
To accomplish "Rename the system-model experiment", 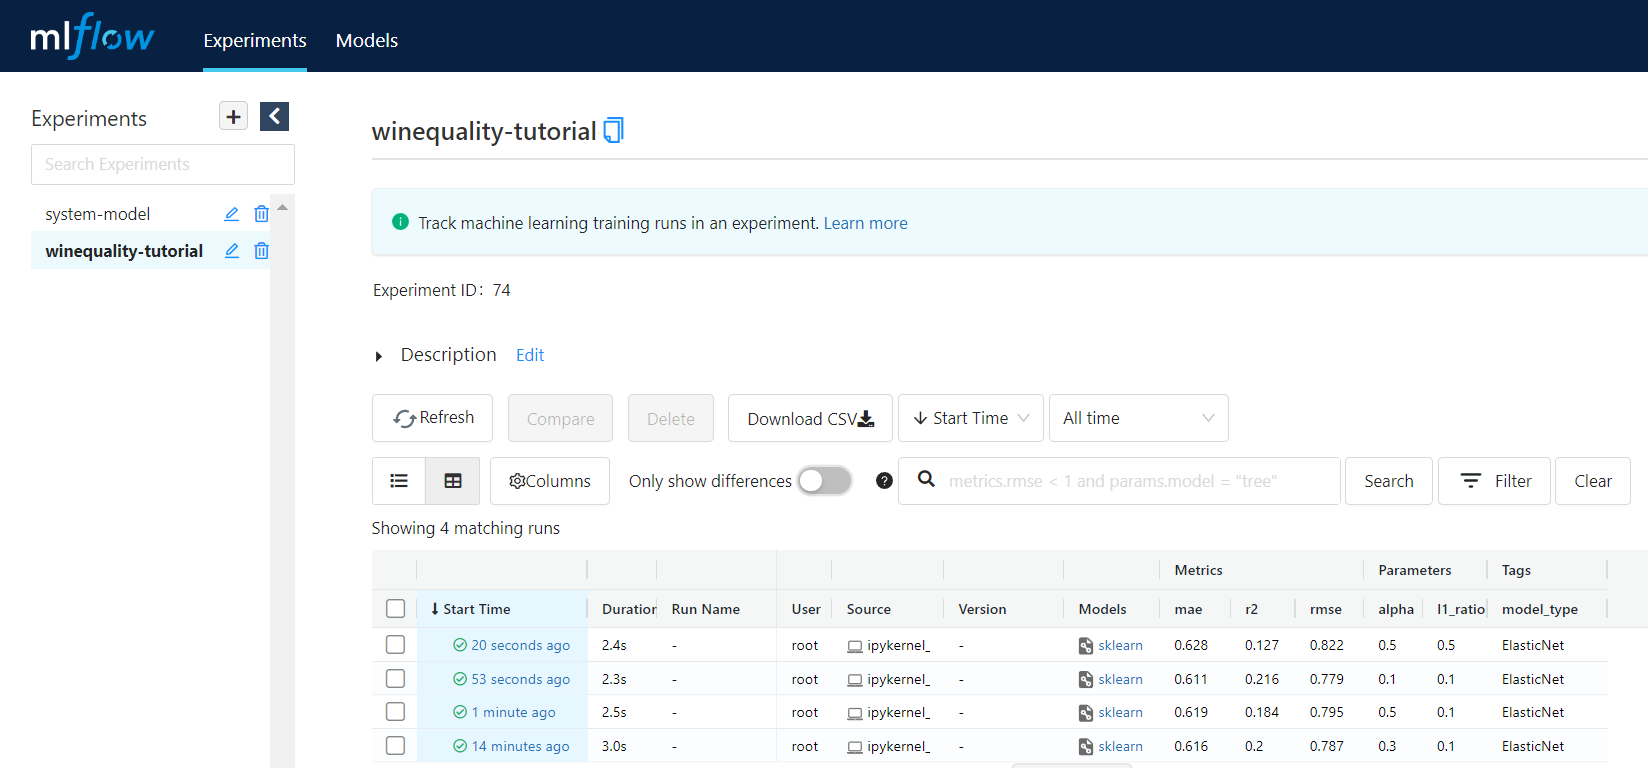I will point(231,214).
